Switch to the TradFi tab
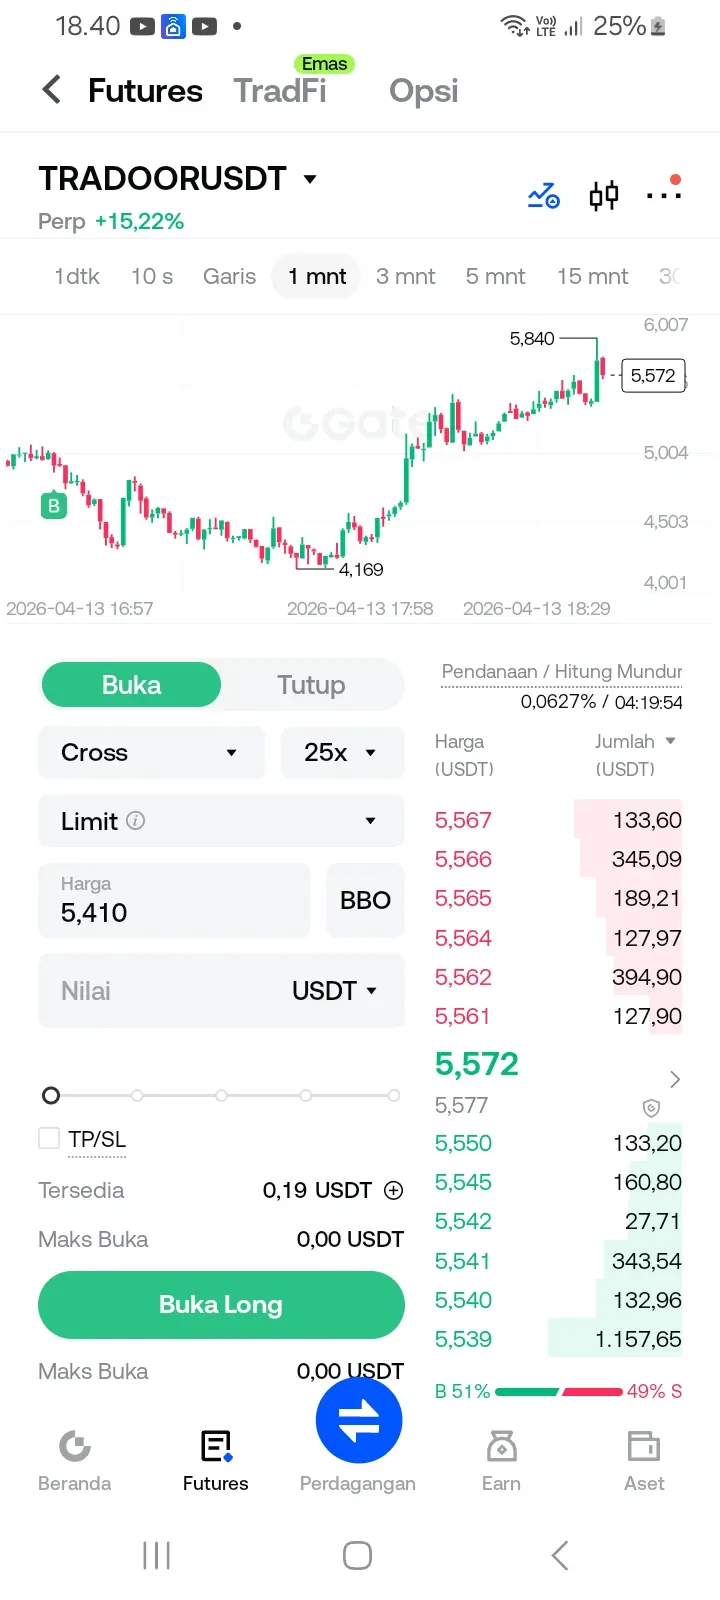 click(280, 91)
